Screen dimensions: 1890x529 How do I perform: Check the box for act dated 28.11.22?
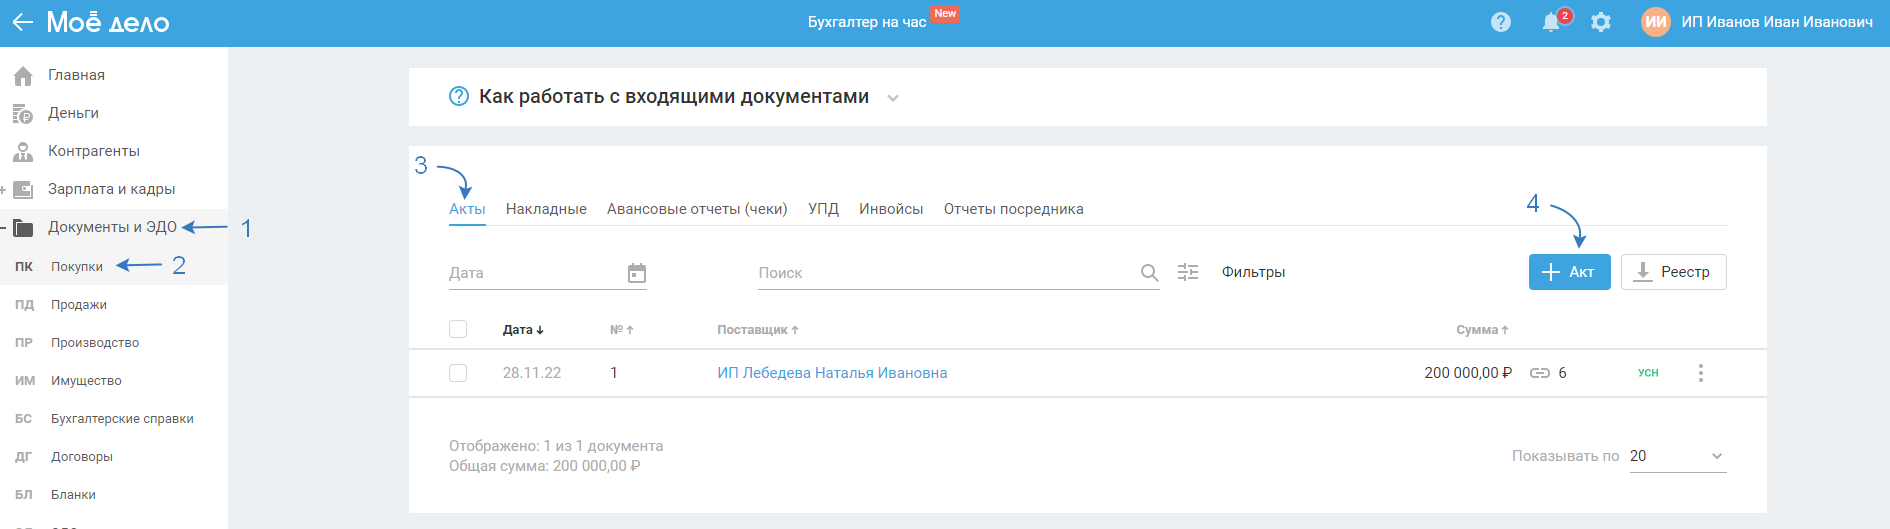[458, 373]
